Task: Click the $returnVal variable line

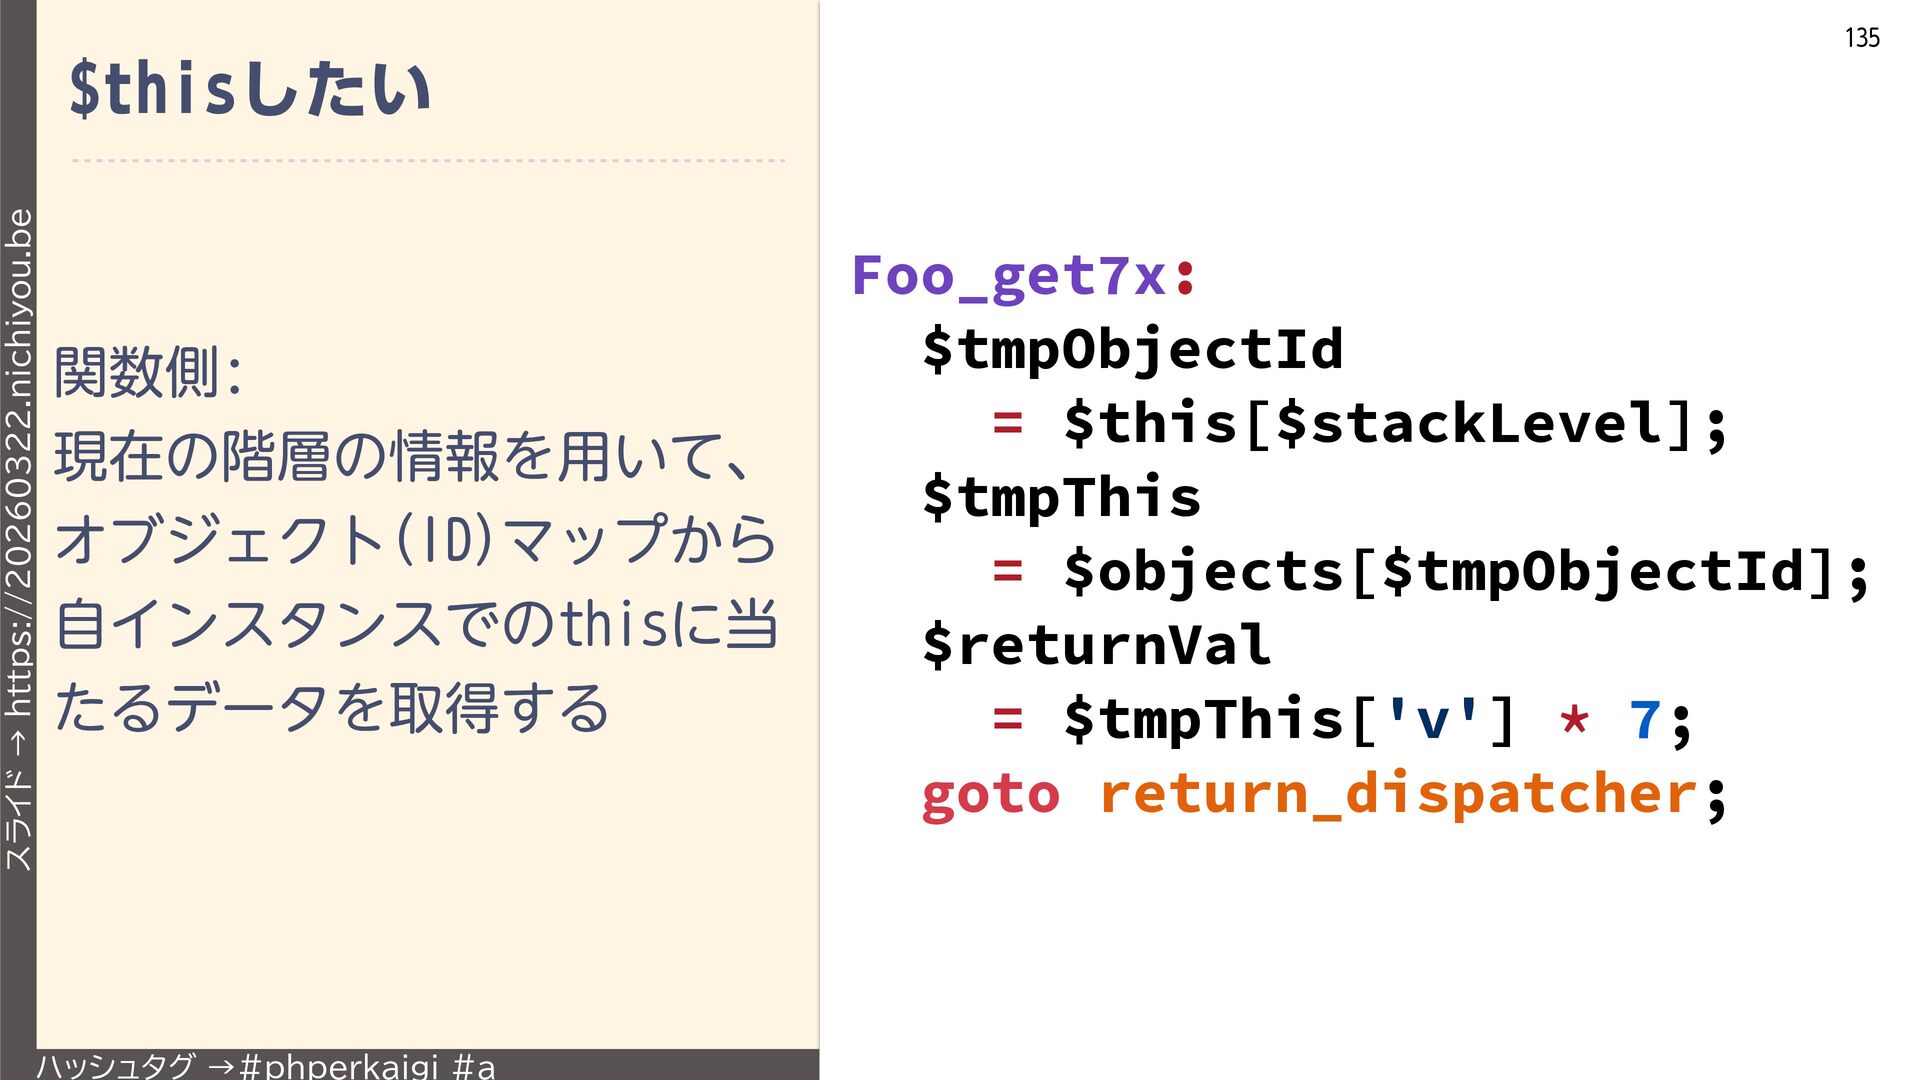Action: coord(1096,645)
